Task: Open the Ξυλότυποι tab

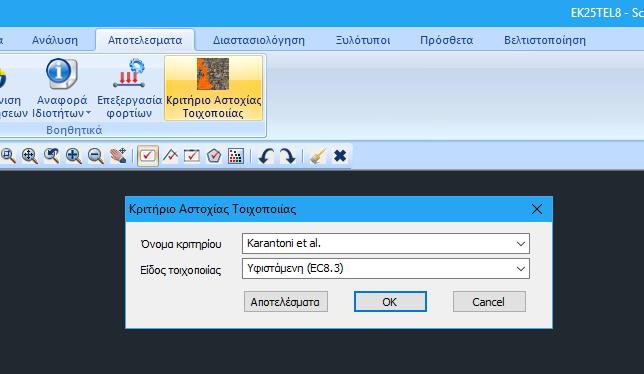Action: pos(363,40)
